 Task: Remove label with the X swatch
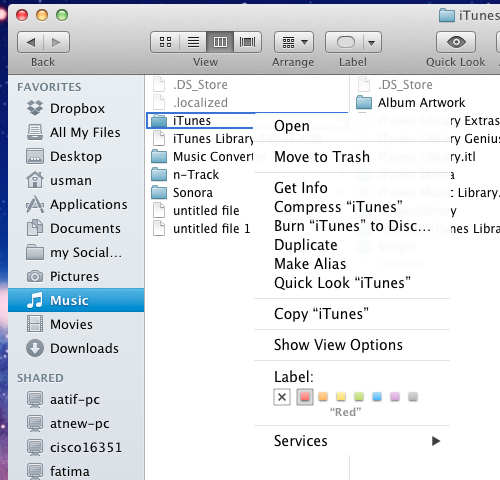point(282,397)
